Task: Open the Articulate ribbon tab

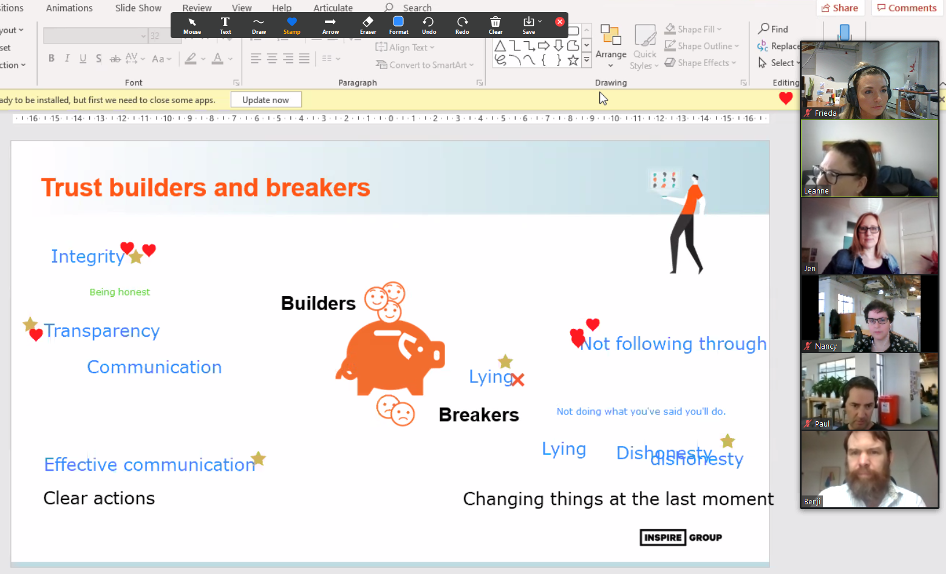Action: [333, 8]
